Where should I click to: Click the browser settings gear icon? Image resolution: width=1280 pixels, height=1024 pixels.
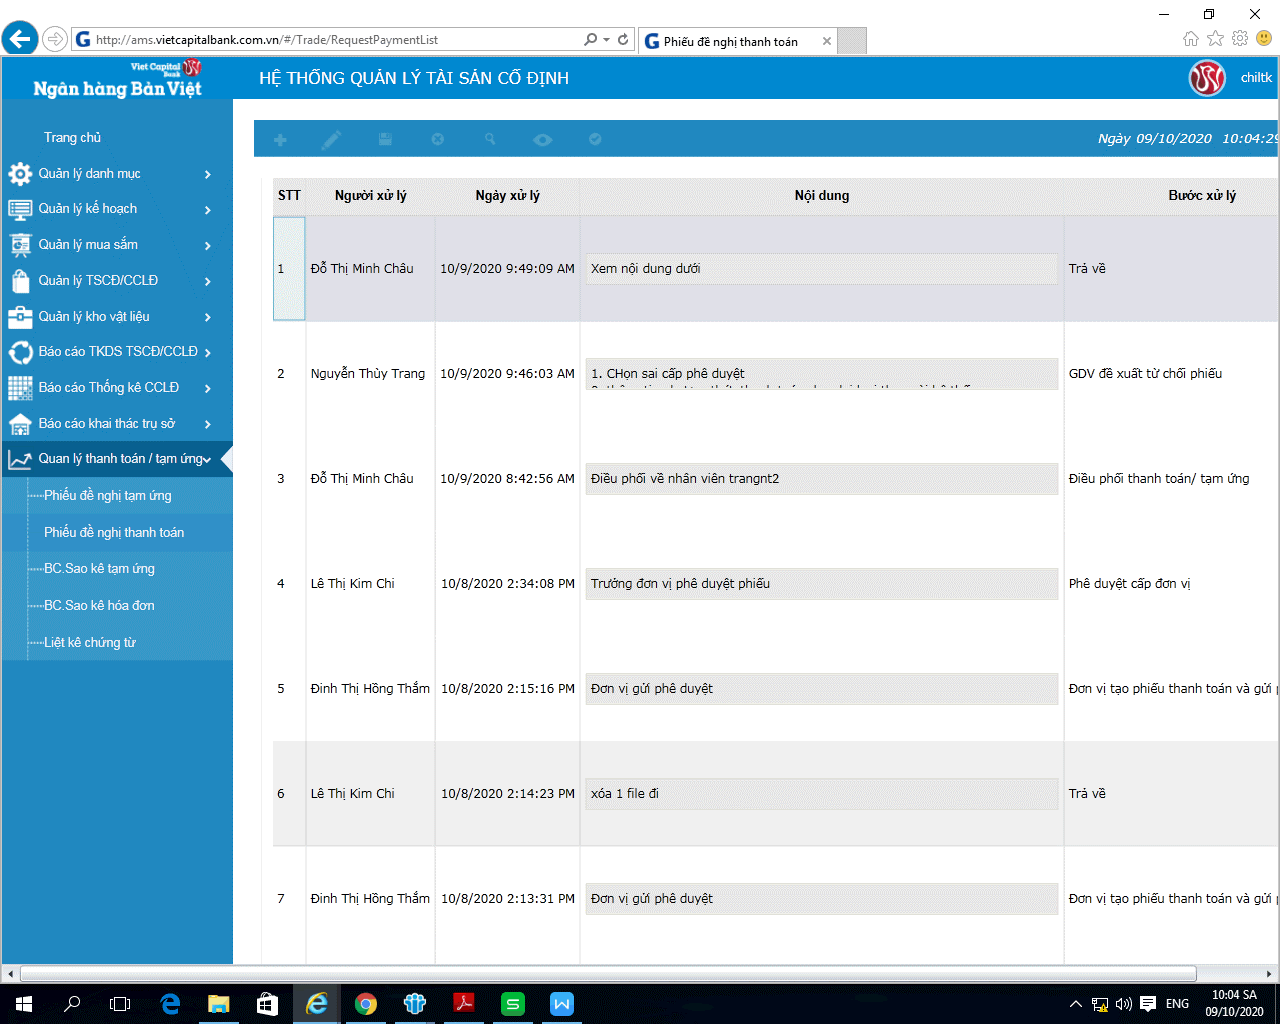(x=1240, y=38)
